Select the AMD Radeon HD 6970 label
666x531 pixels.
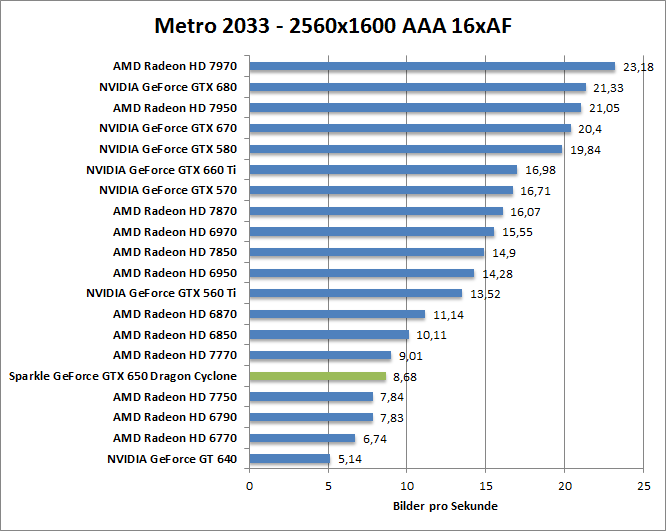point(174,231)
